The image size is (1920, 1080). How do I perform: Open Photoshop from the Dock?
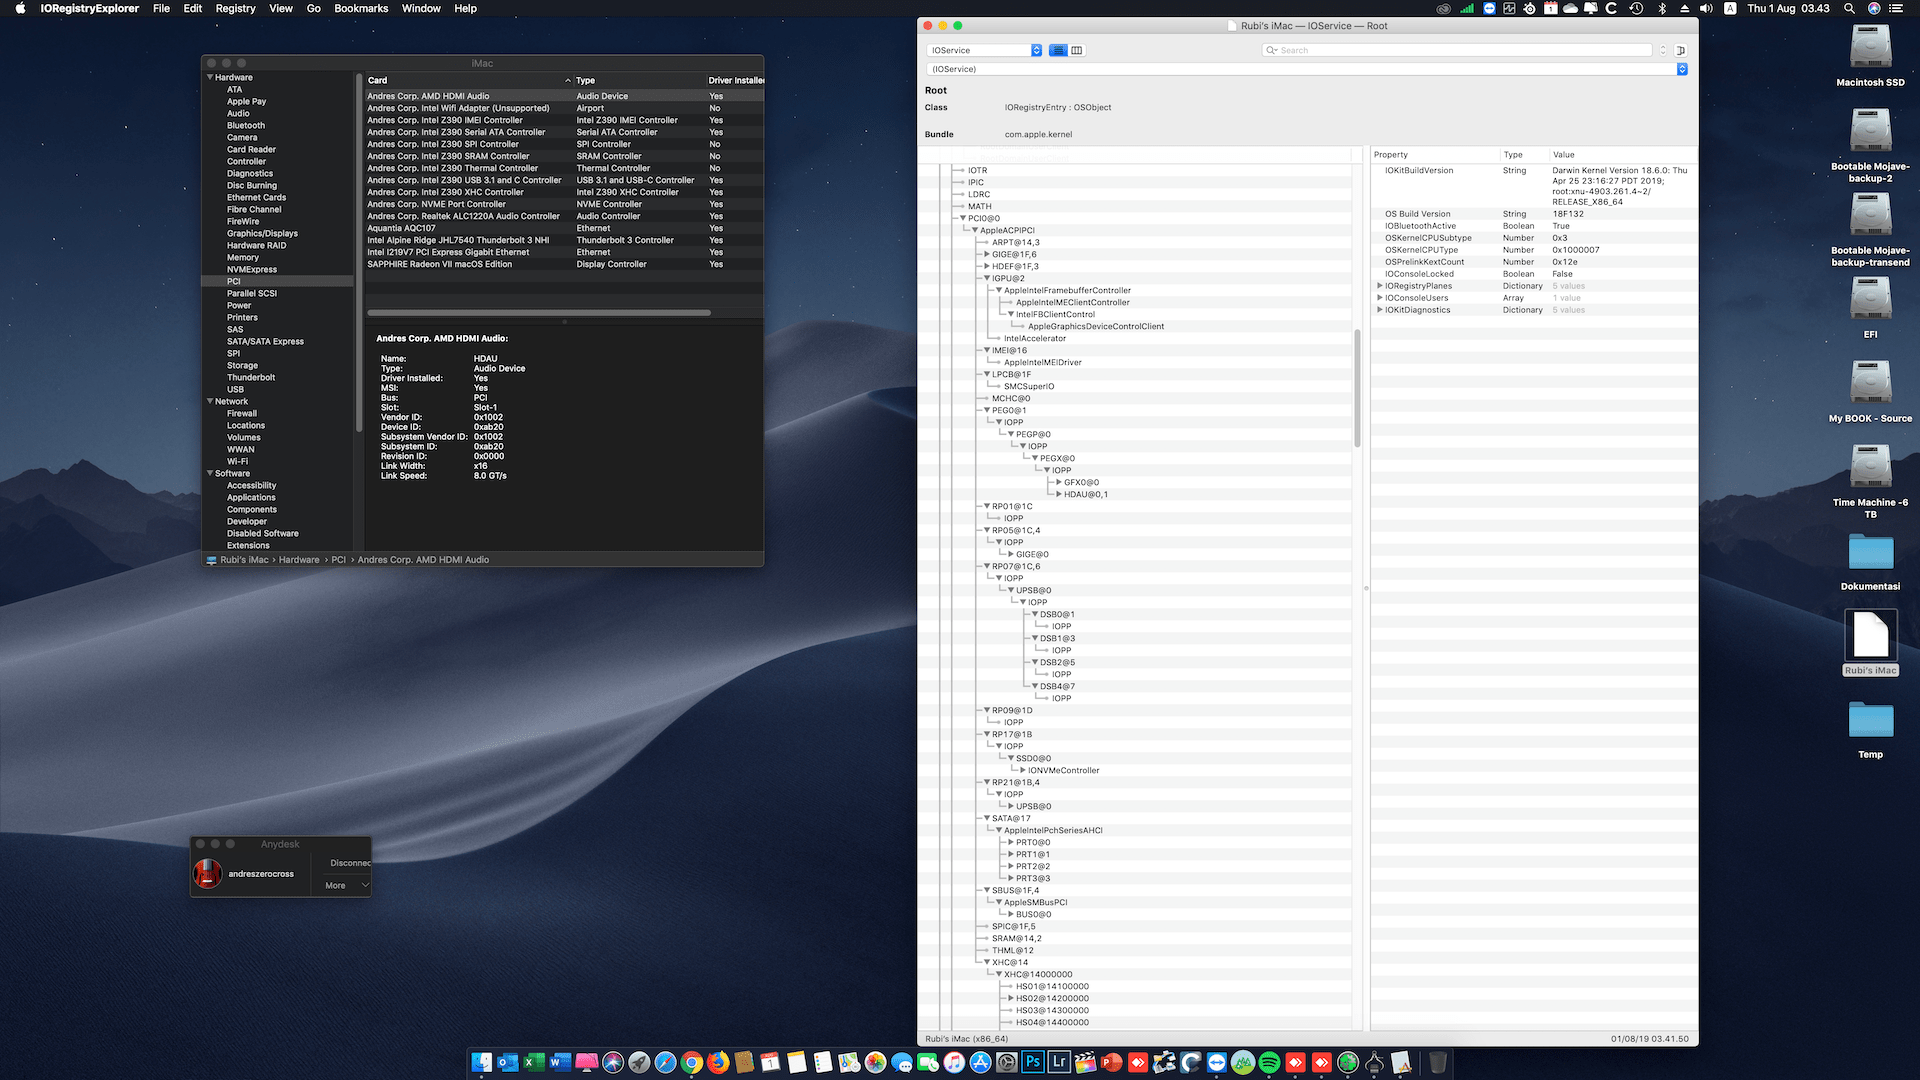click(1033, 1062)
